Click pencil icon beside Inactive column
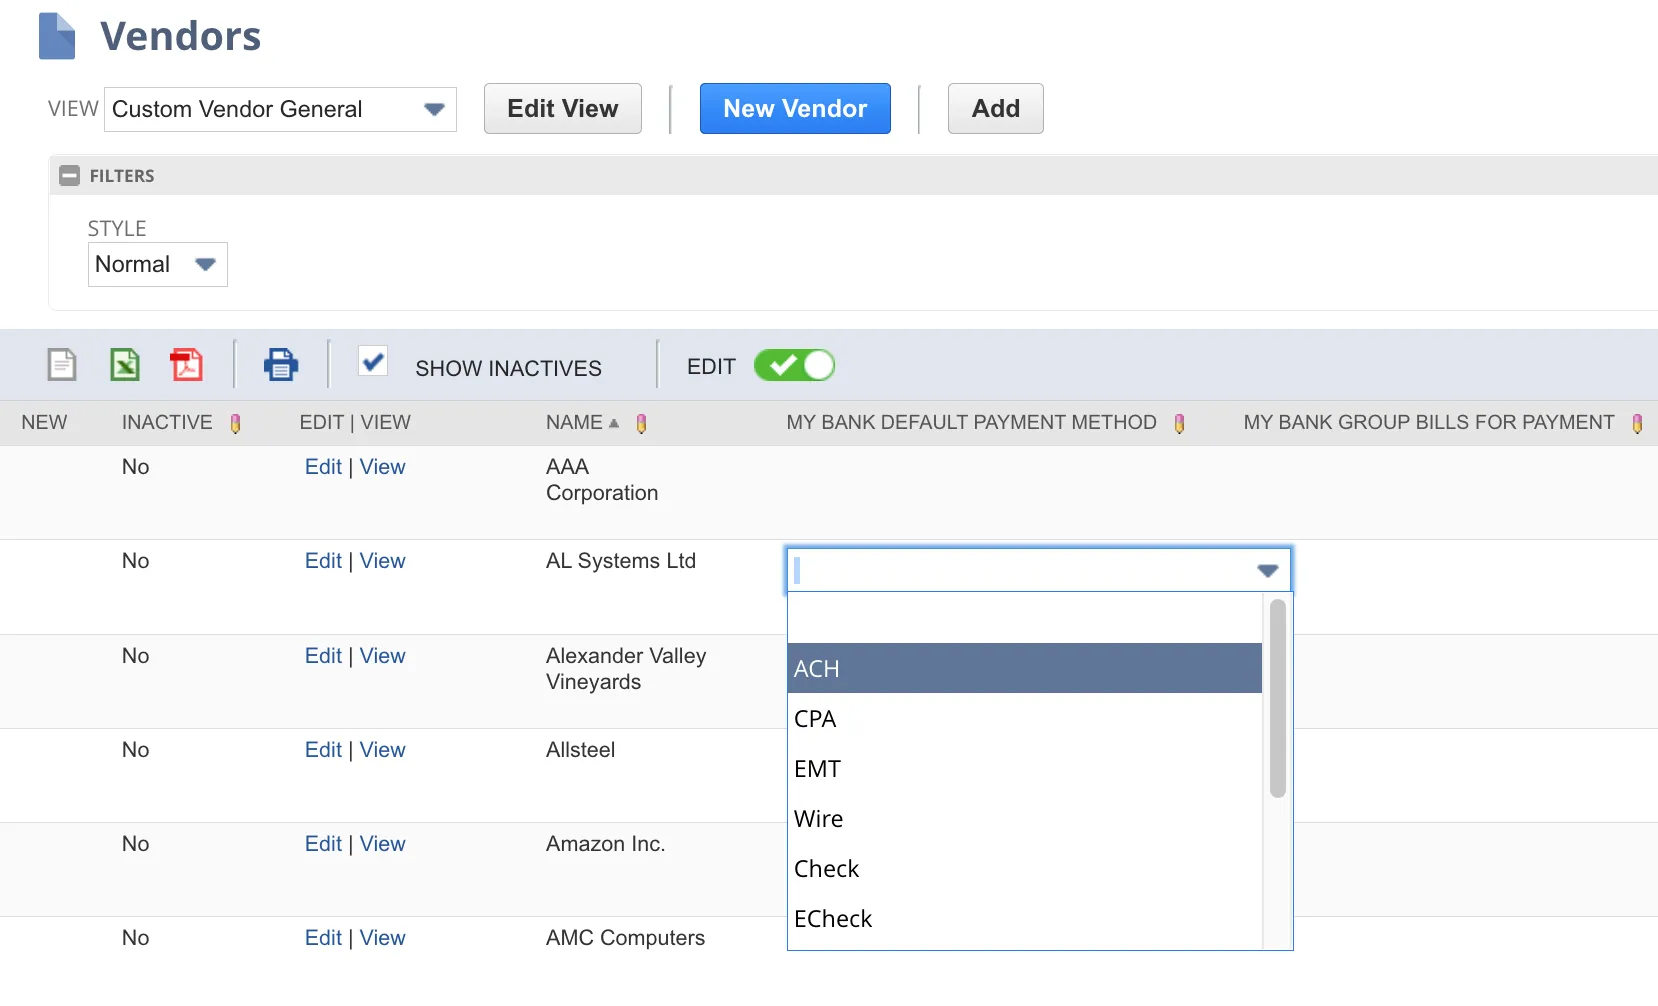The height and width of the screenshot is (1006, 1658). click(236, 424)
